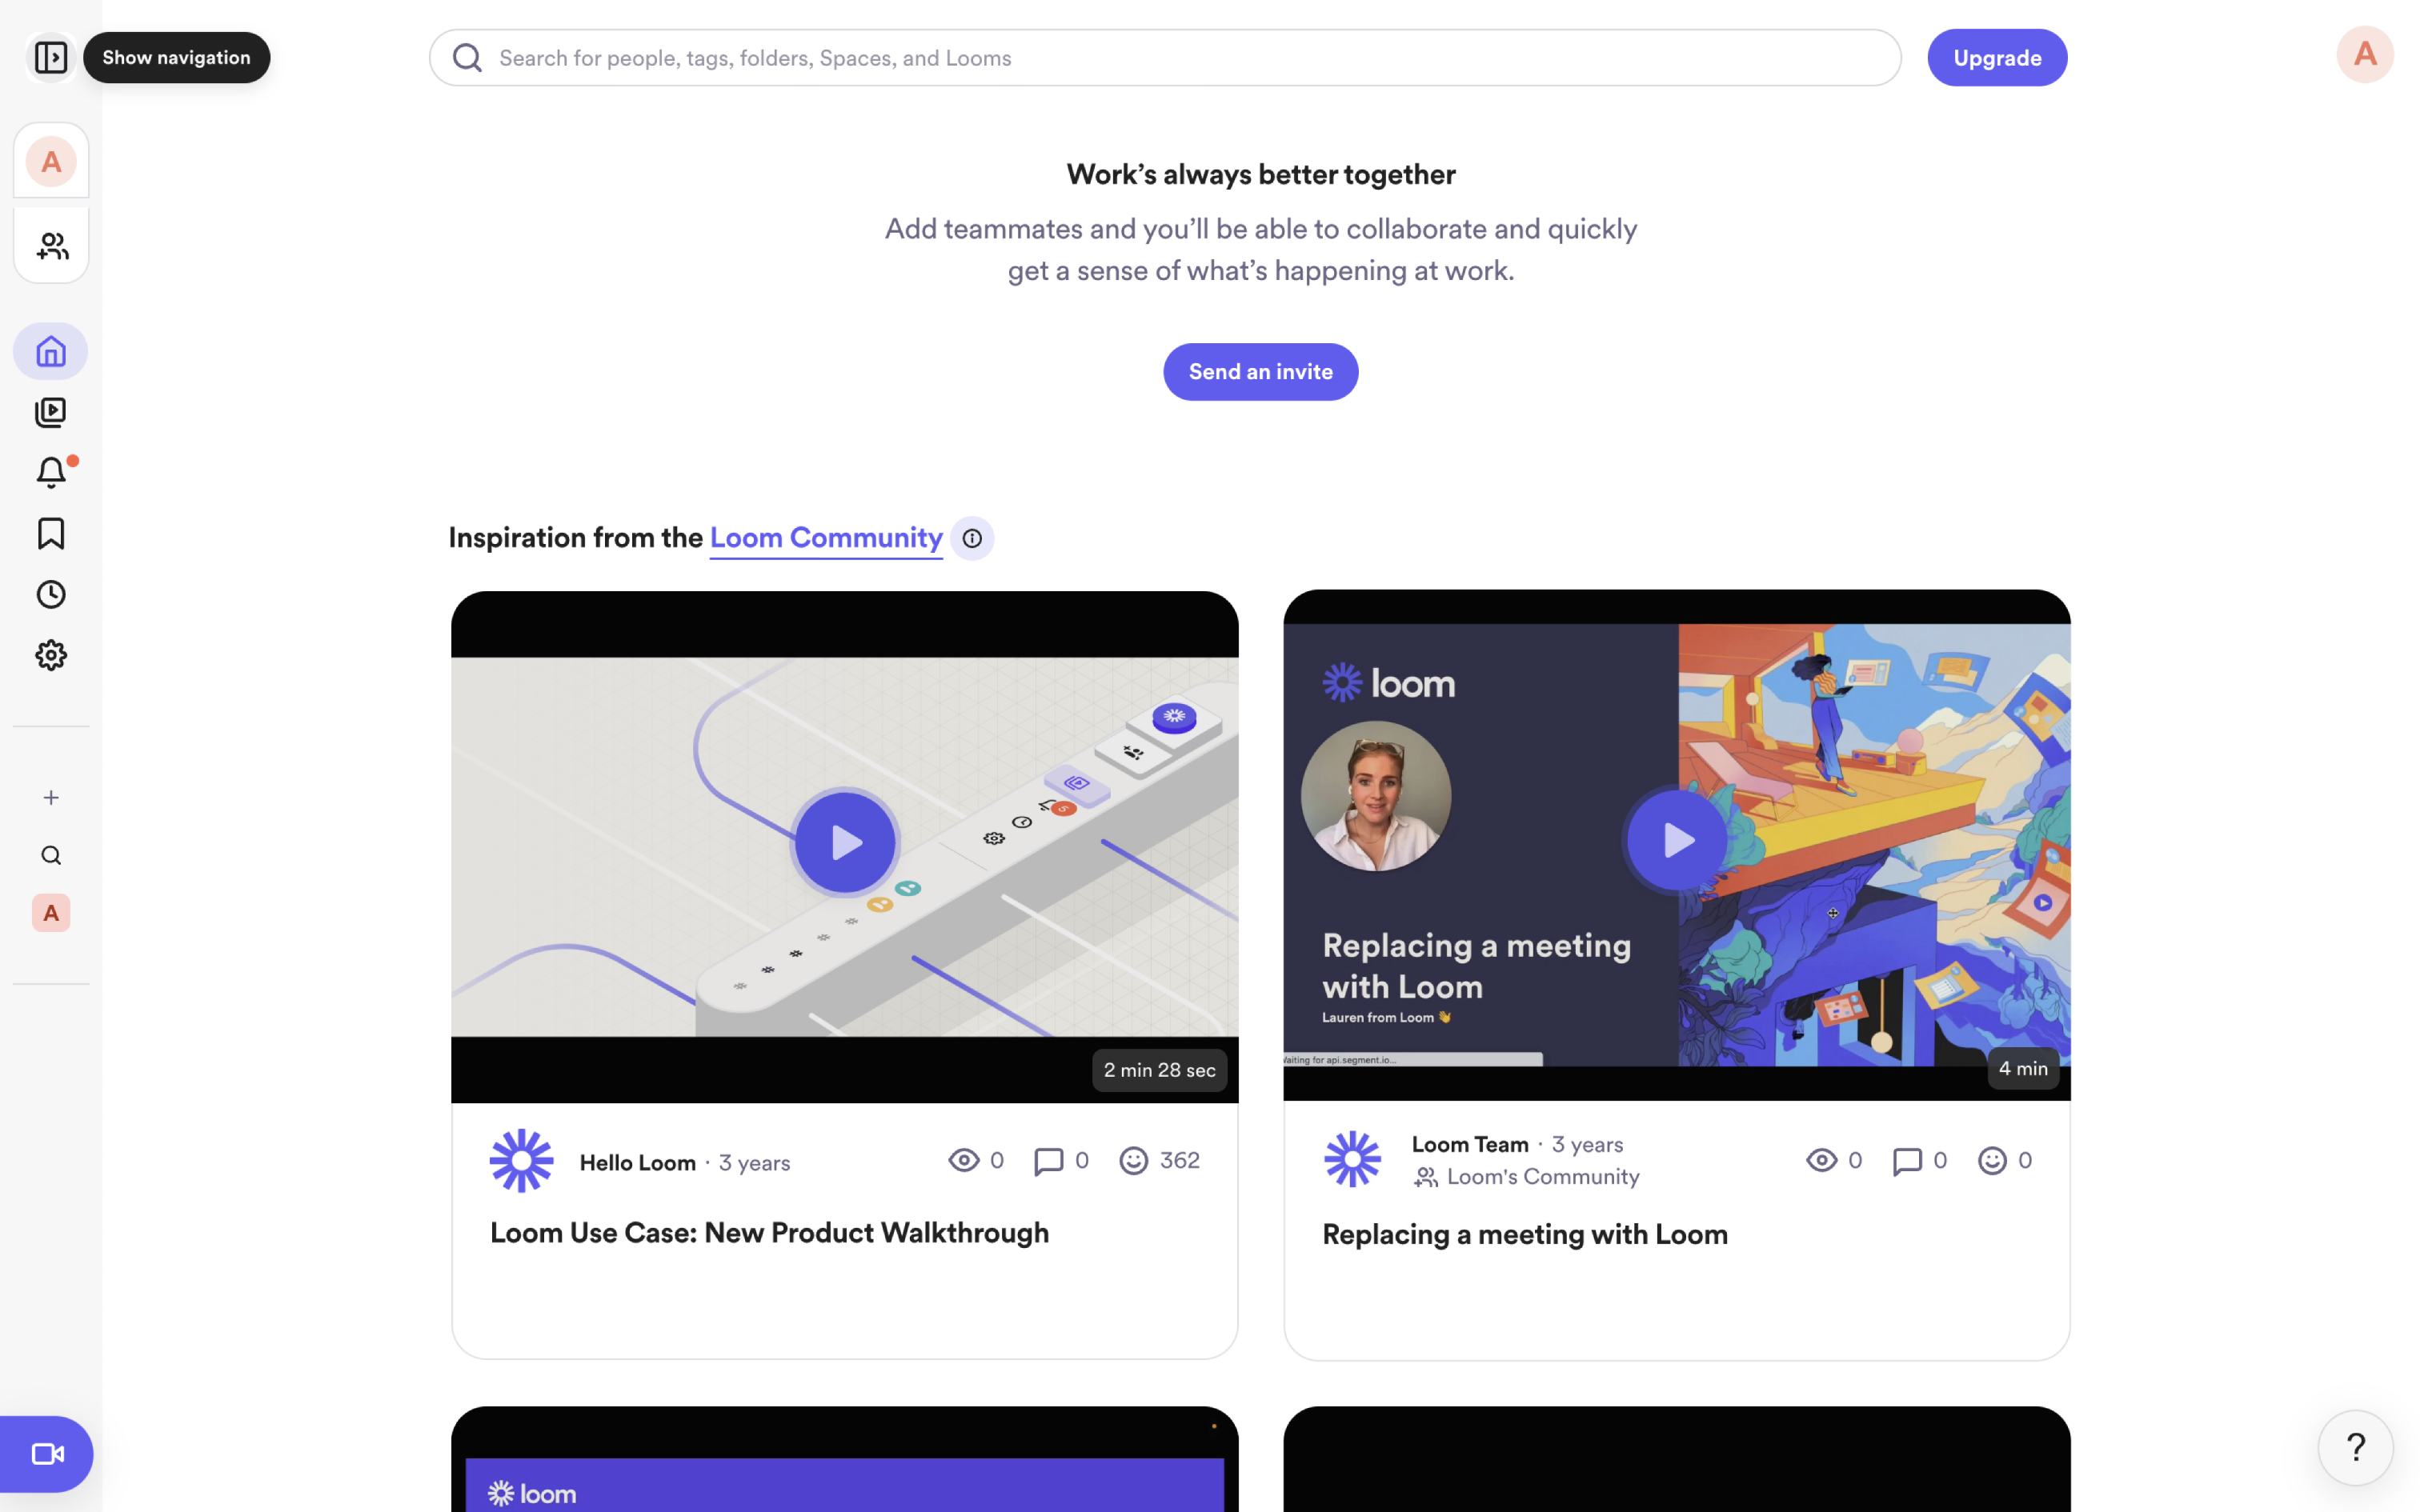Screen dimensions: 2420x1512
Task: Click the views eye icon on New Product Walkthrough
Action: (963, 1160)
